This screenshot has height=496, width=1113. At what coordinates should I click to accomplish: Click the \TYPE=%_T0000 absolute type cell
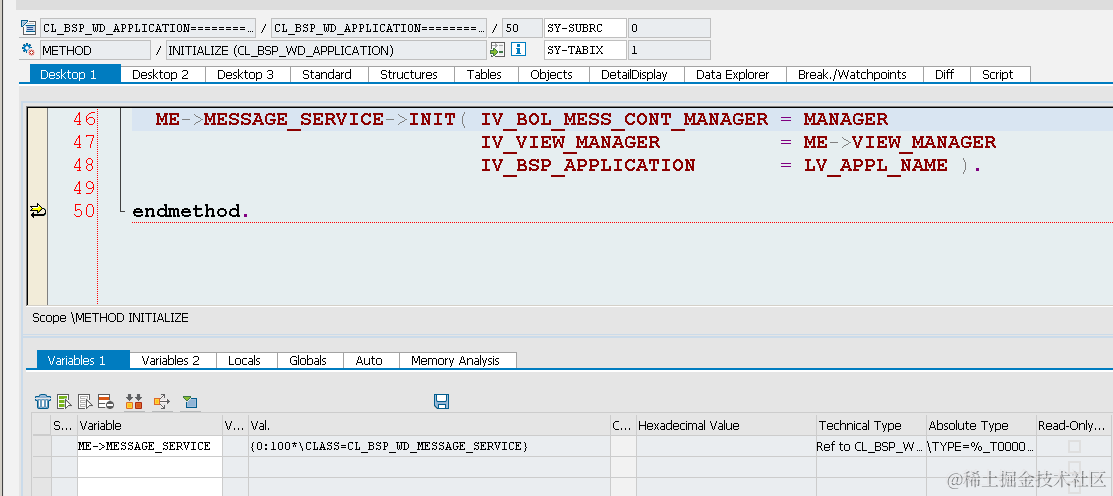coord(981,446)
